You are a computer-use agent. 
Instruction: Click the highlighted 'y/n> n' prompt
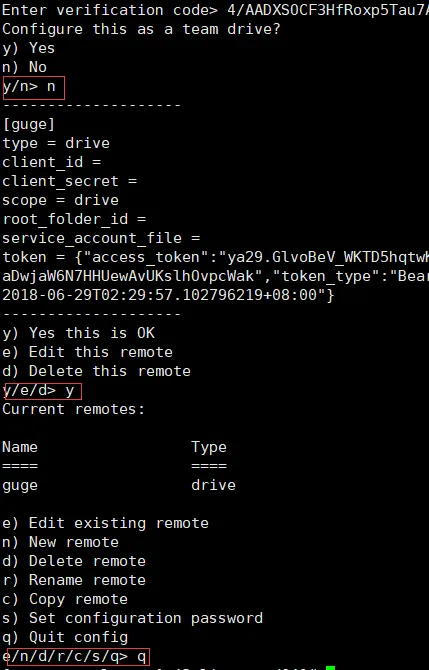click(34, 88)
